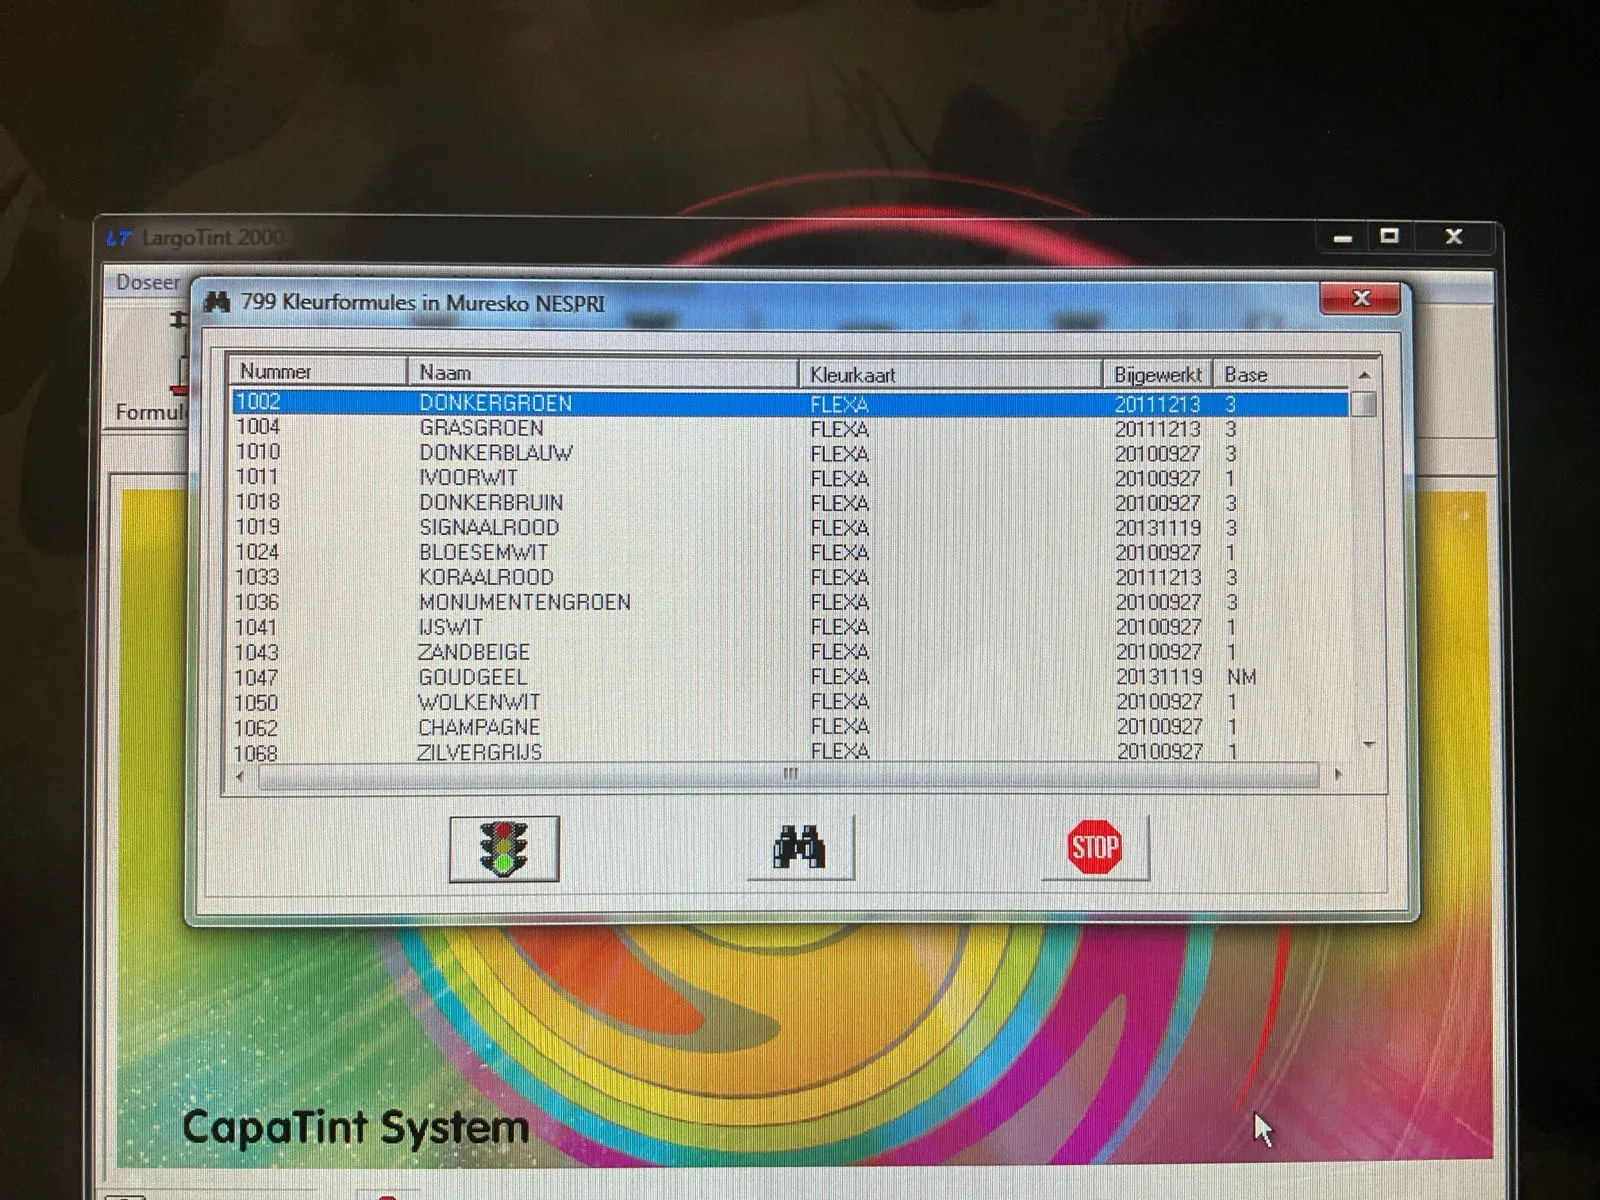
Task: Click the list's scroll up arrow
Action: [1365, 375]
